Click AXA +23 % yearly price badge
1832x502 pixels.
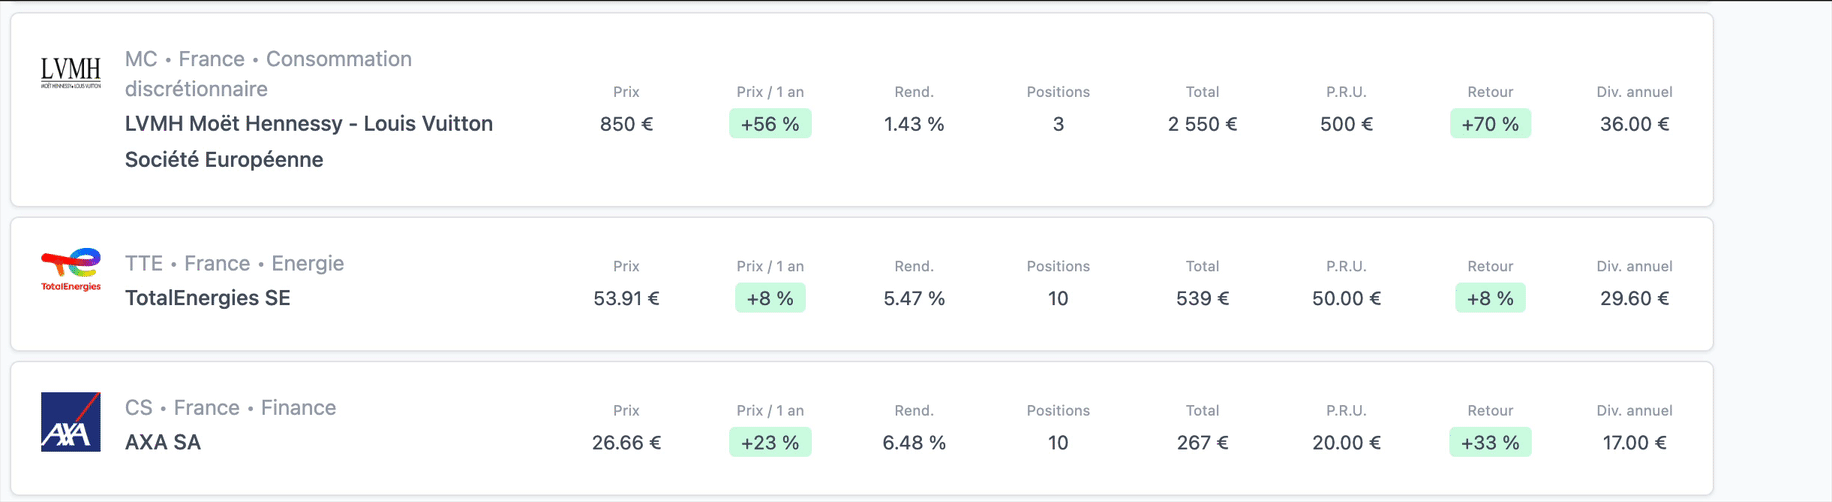(770, 442)
